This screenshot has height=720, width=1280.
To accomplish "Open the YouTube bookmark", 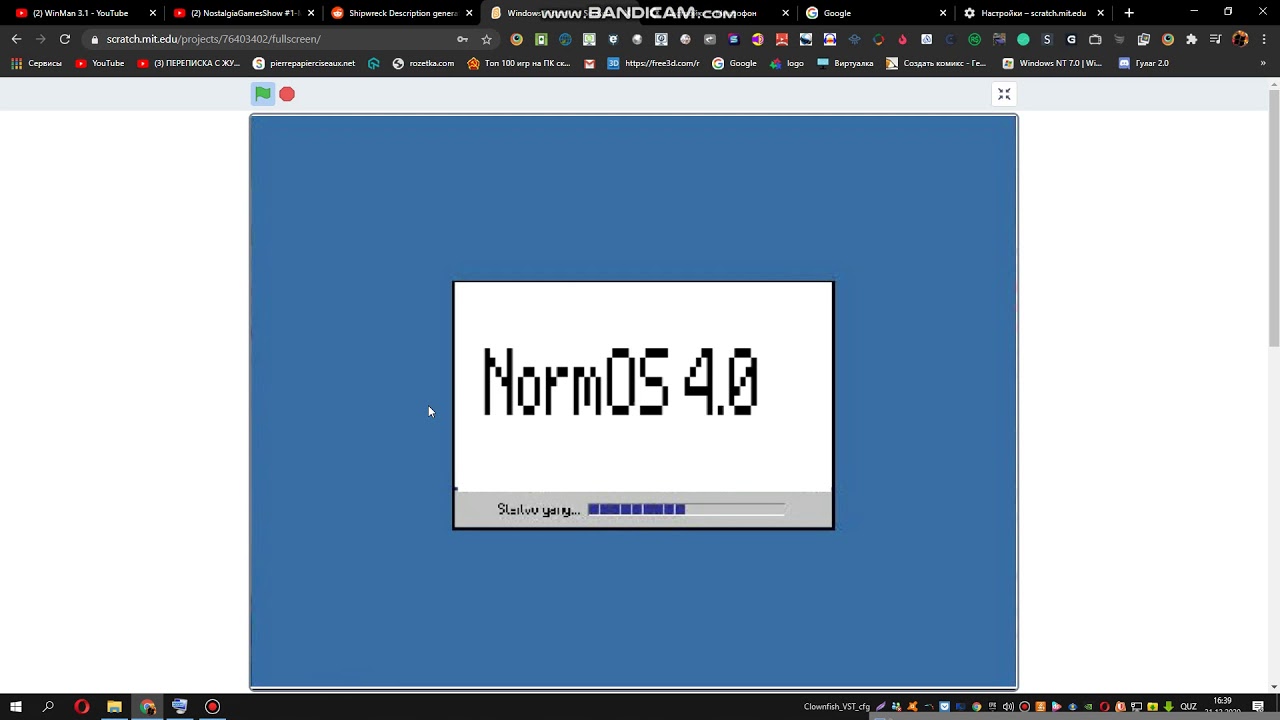I will point(100,63).
